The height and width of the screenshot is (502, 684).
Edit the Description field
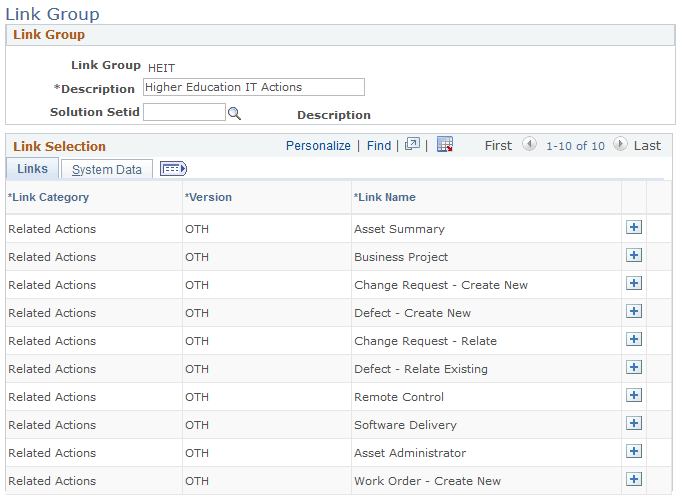pos(254,87)
